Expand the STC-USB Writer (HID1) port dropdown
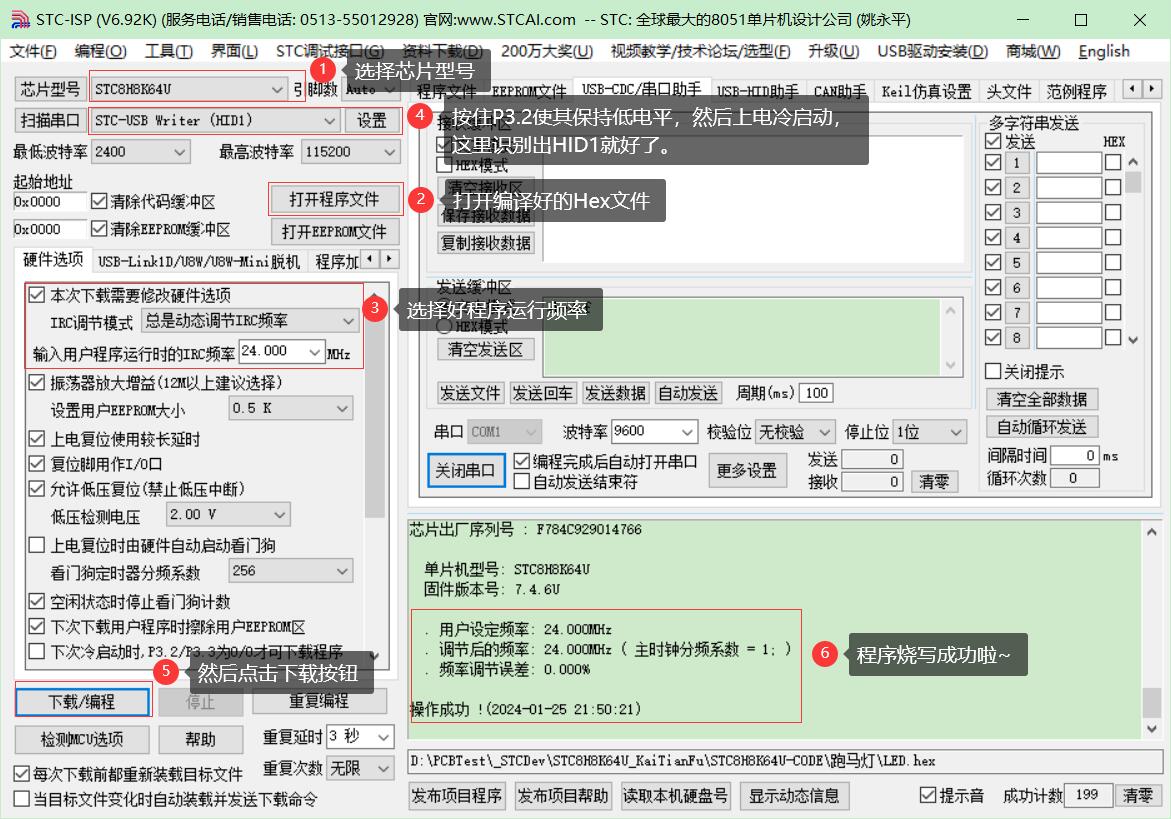Image resolution: width=1171 pixels, height=819 pixels. point(329,120)
